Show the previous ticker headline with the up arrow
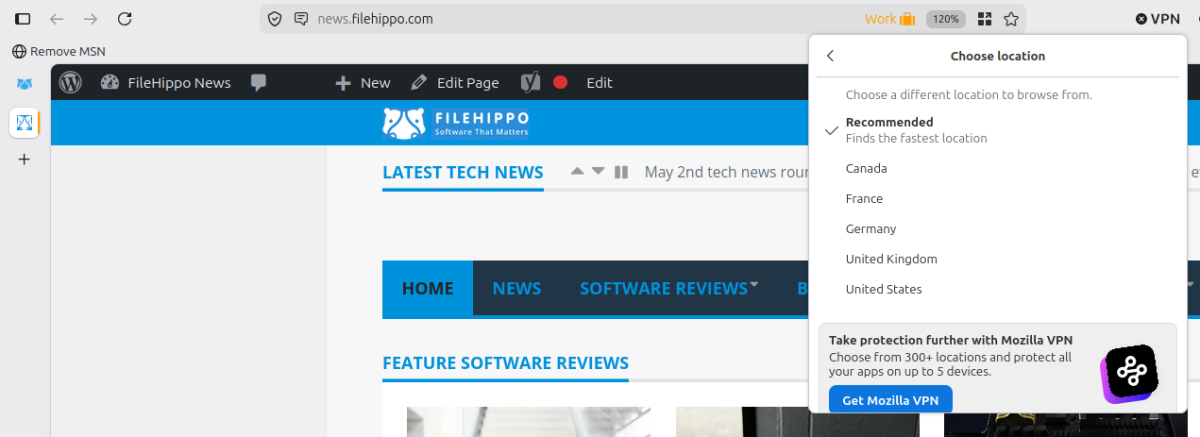 (x=577, y=172)
